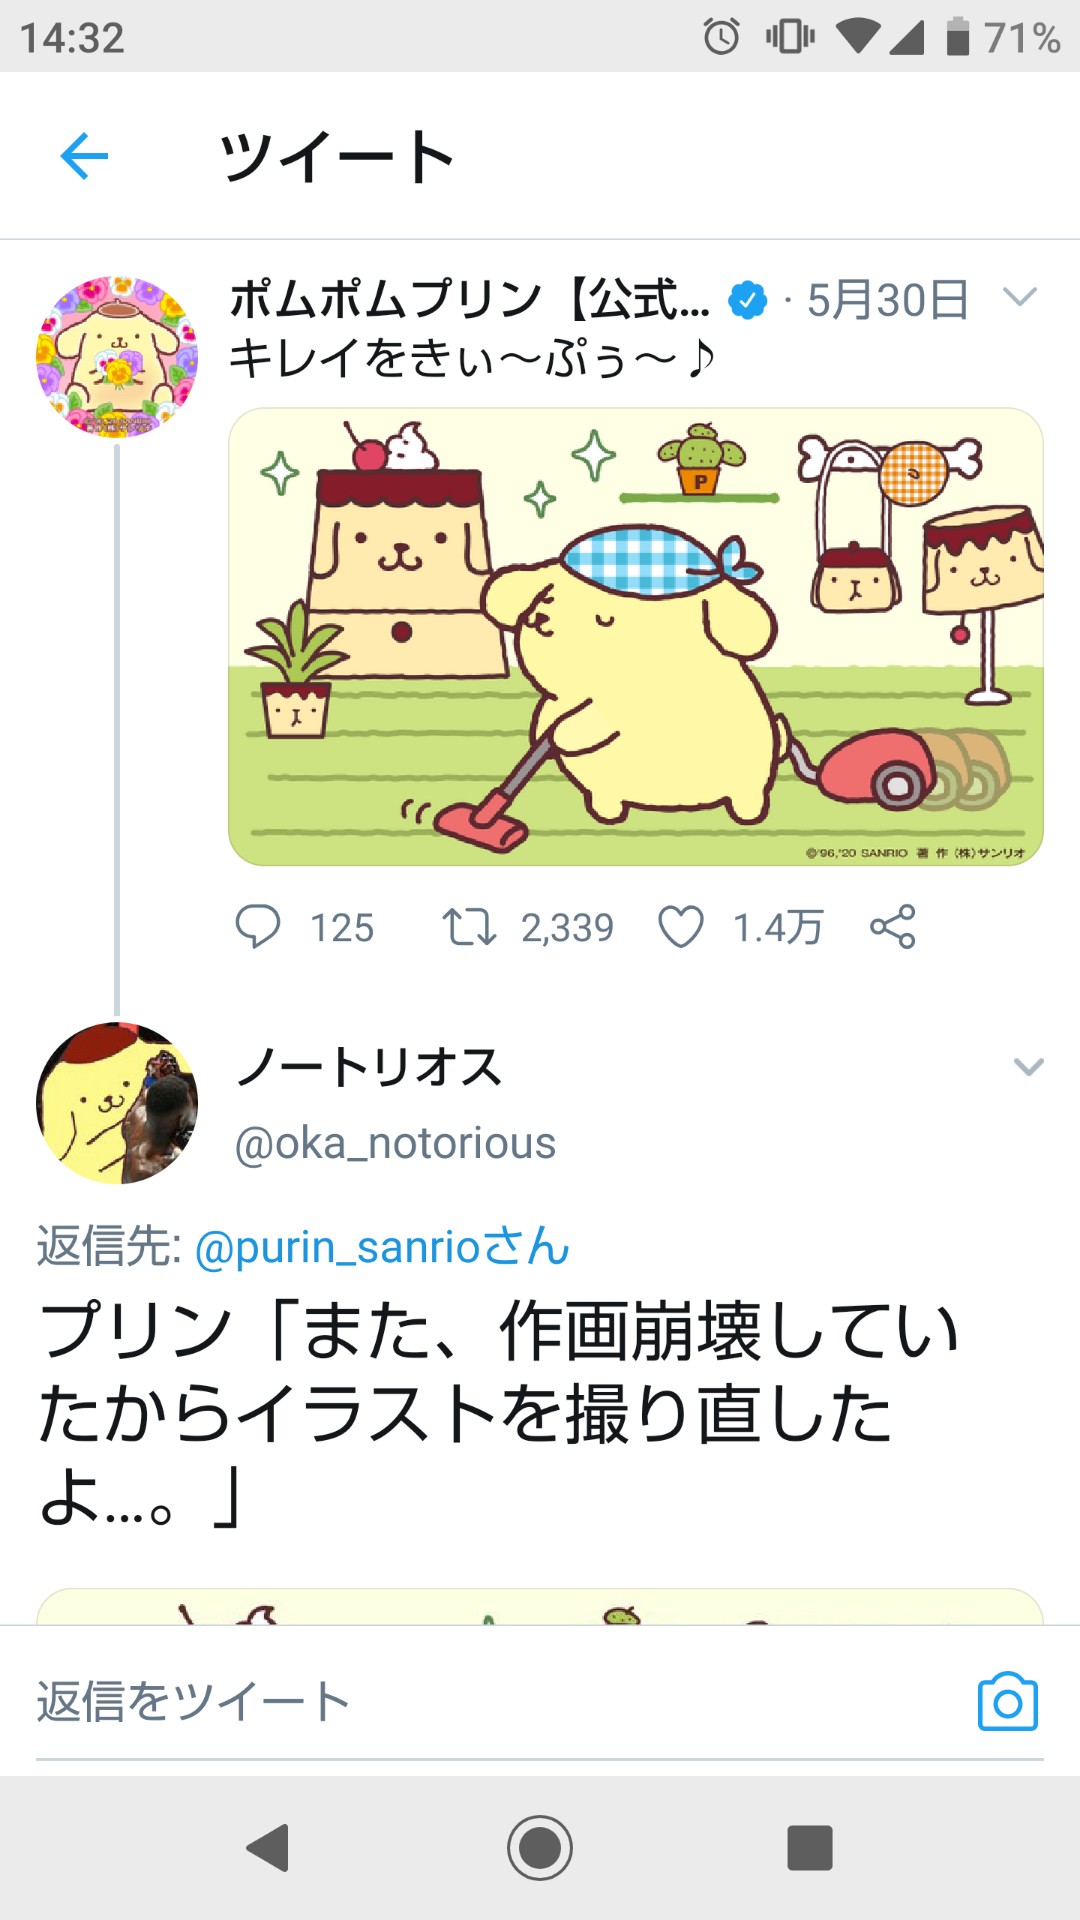Open the dropdown chevron on the ポムポムプリン tweet
Viewport: 1080px width, 1920px height.
pyautogui.click(x=1020, y=297)
